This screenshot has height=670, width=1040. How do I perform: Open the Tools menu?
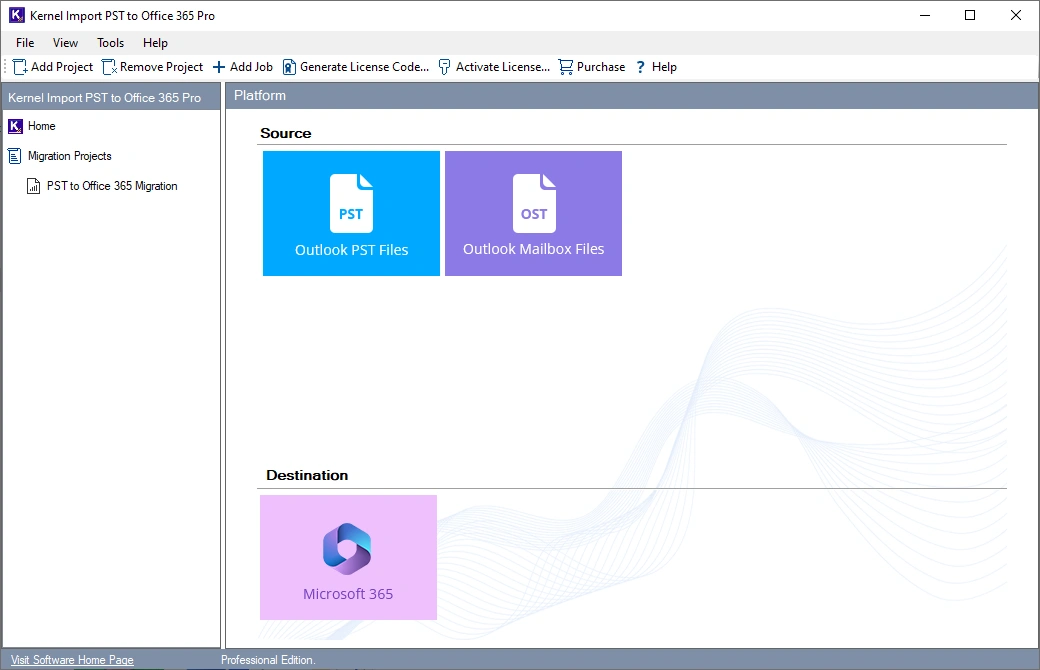[x=110, y=42]
